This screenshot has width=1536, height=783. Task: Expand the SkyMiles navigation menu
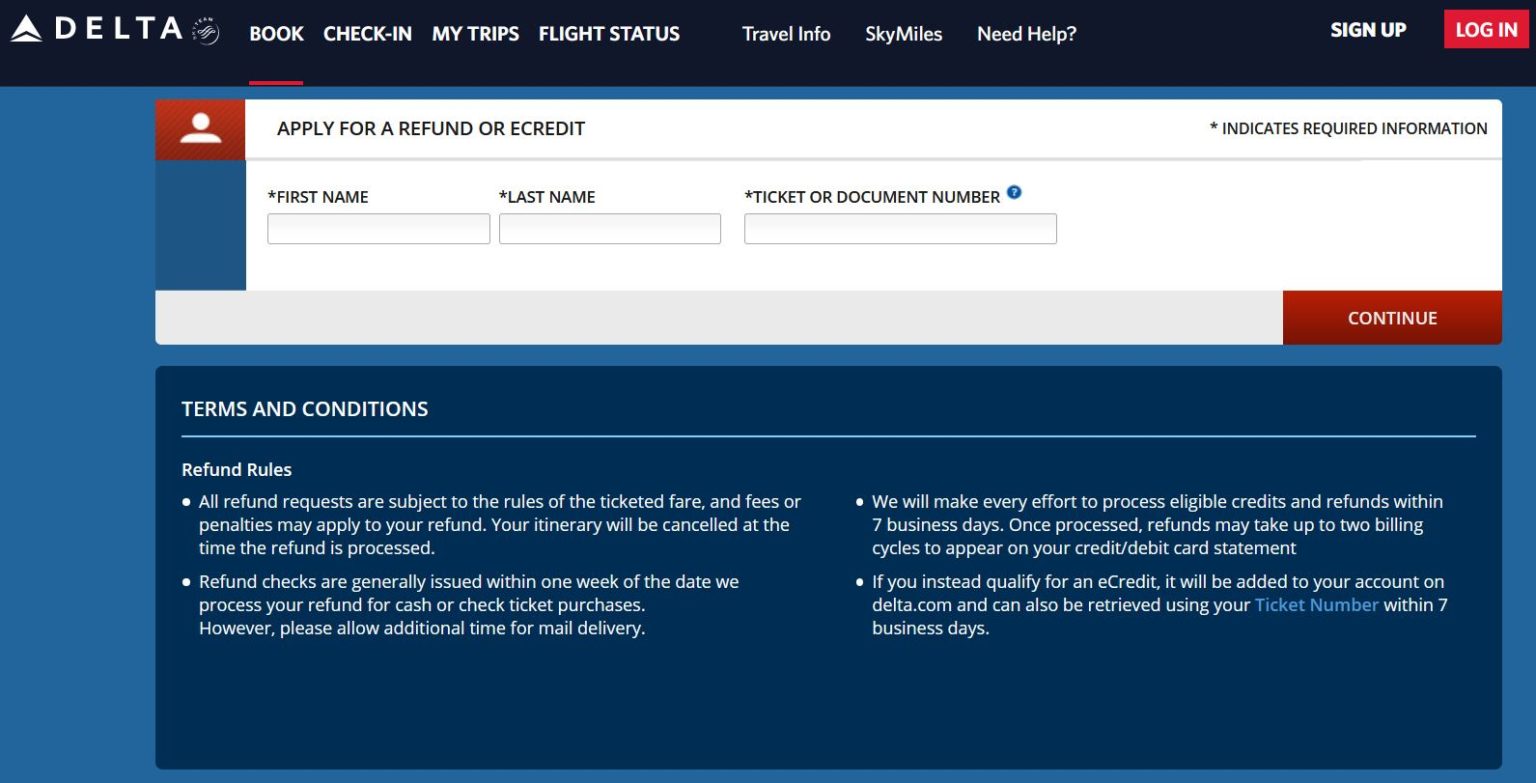coord(903,34)
